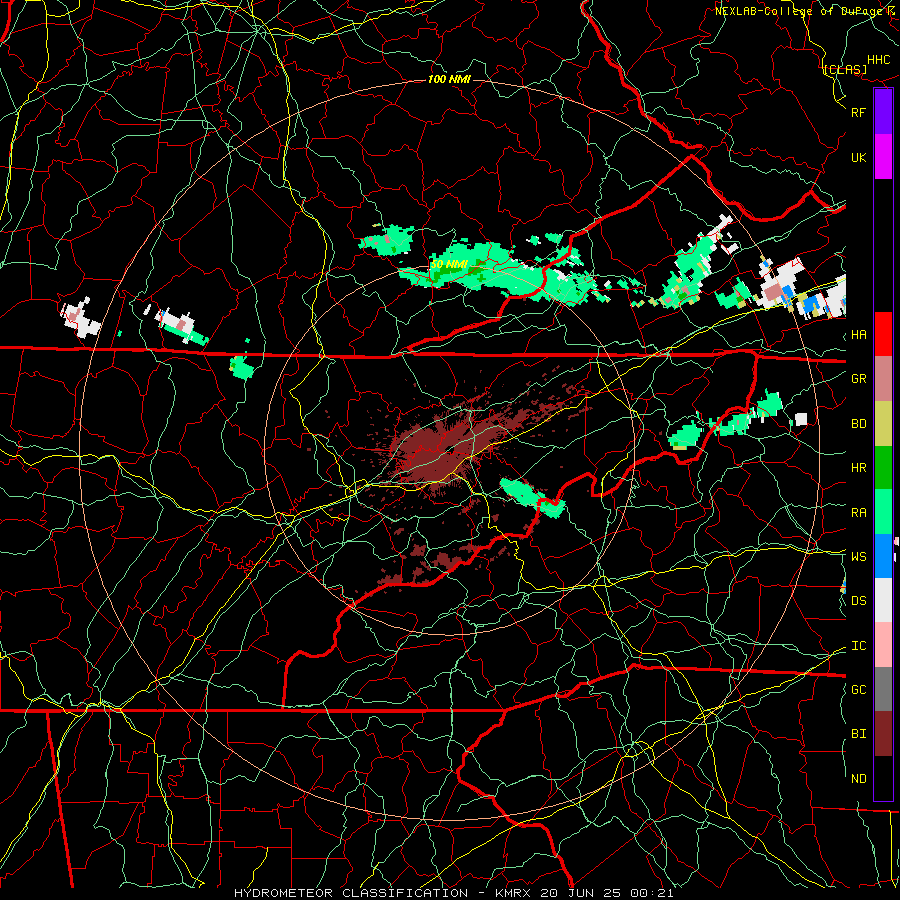Click the [CLAS] units label

(845, 69)
